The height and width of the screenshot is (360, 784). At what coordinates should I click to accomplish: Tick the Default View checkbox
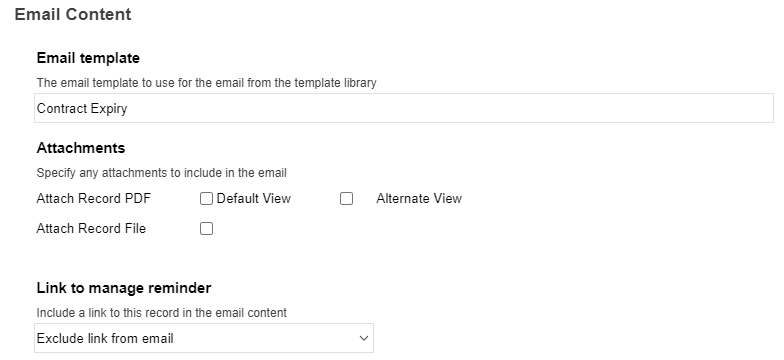click(206, 198)
